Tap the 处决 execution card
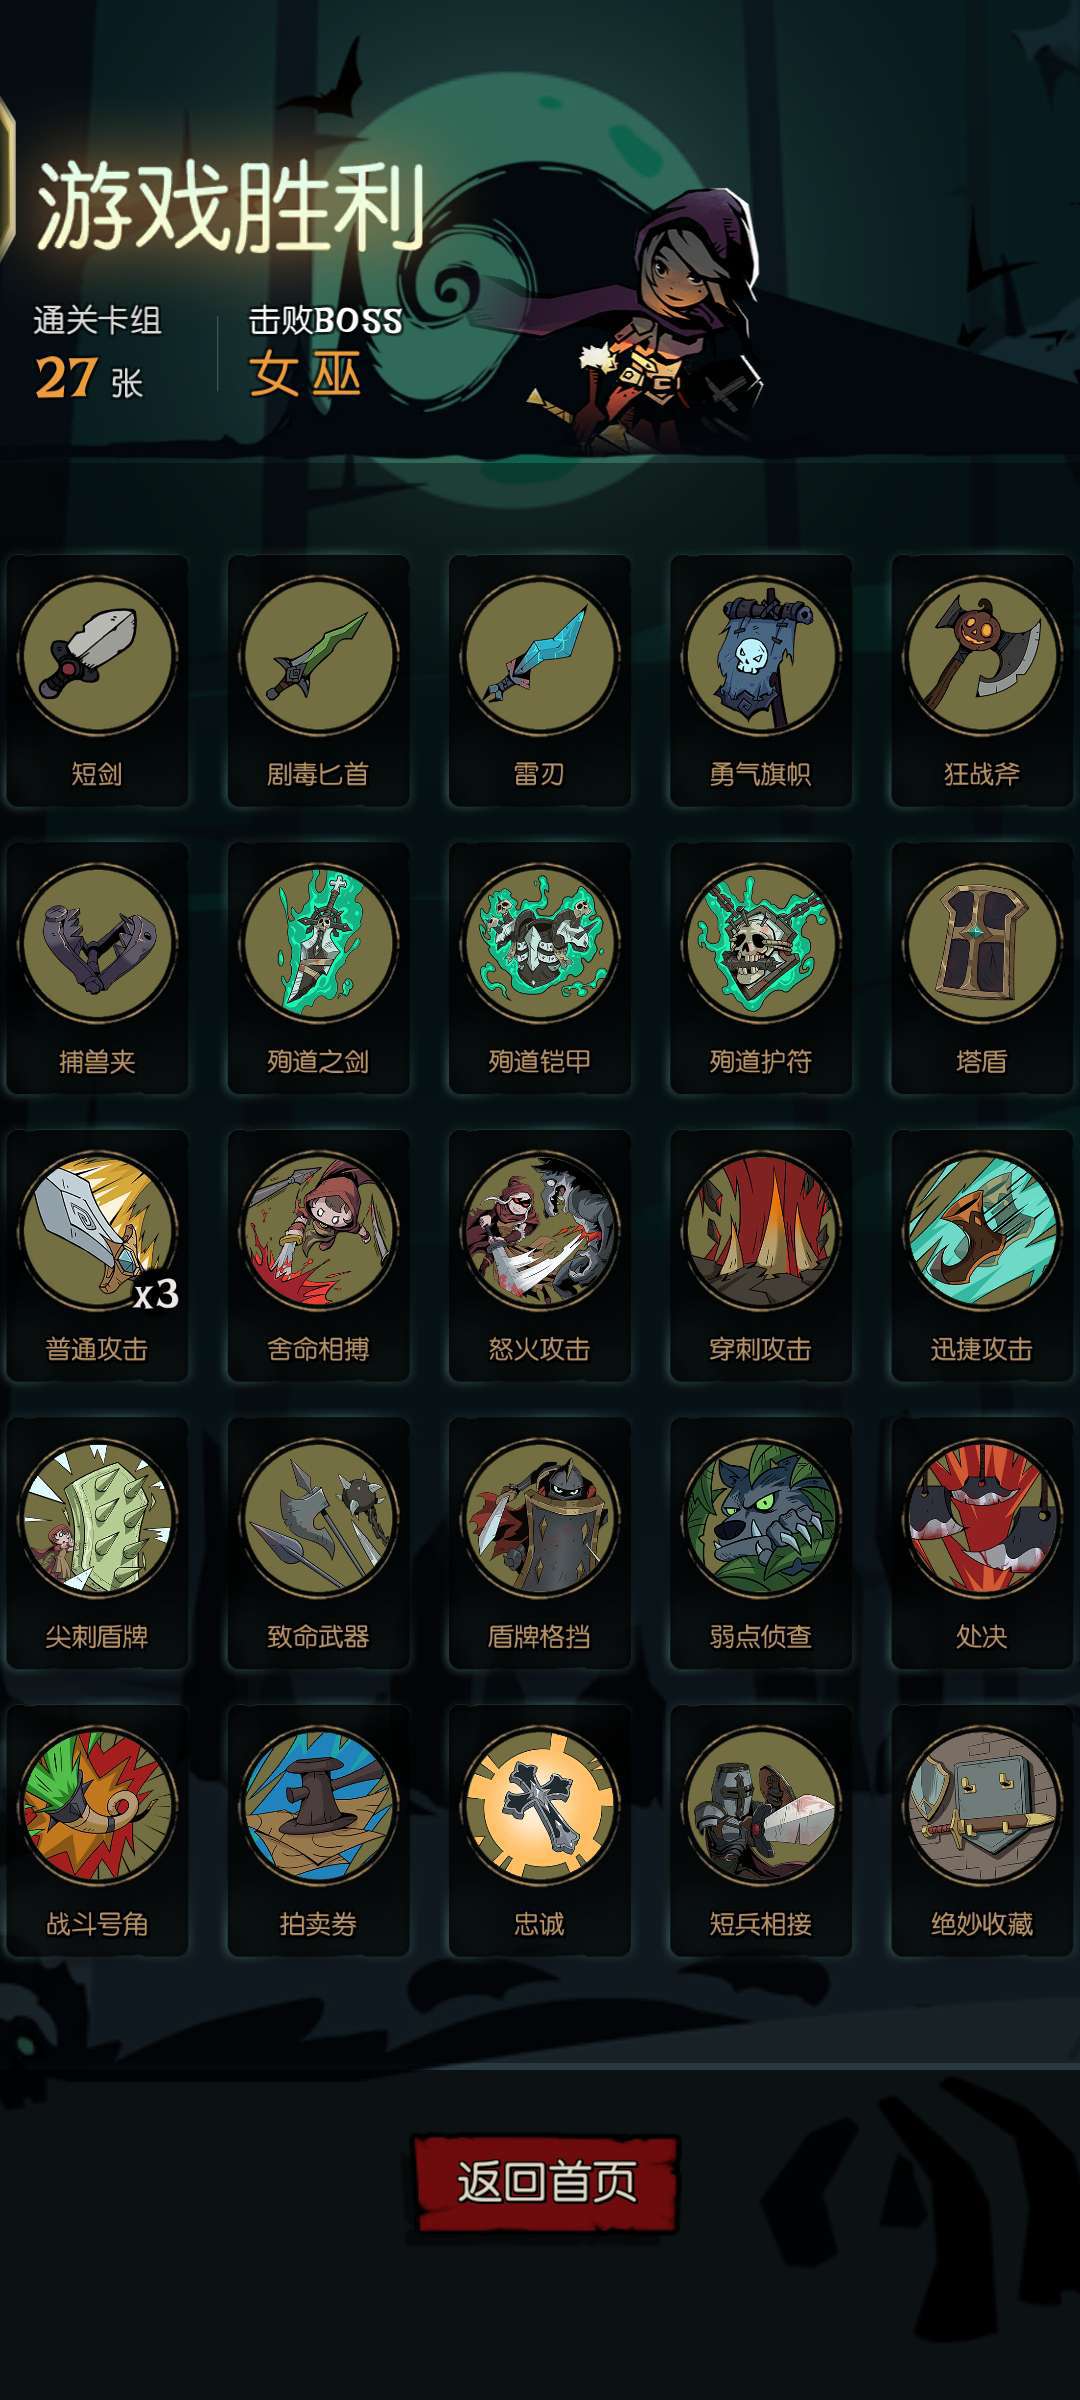Screen dimensions: 1080x2400 pyautogui.click(x=981, y=1543)
